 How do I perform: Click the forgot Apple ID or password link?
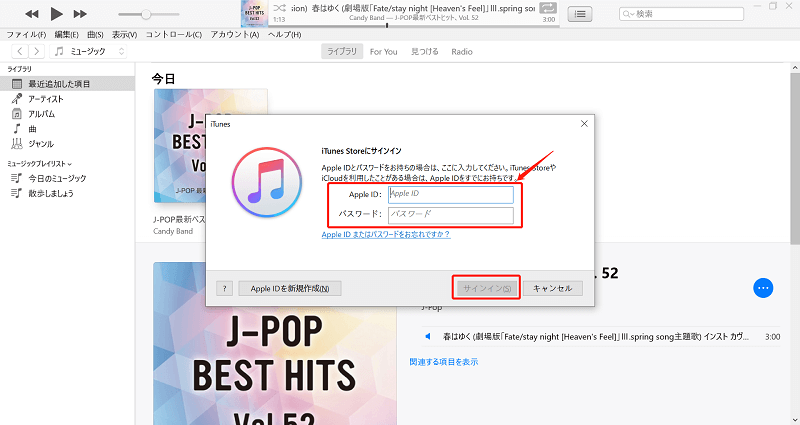click(x=386, y=235)
